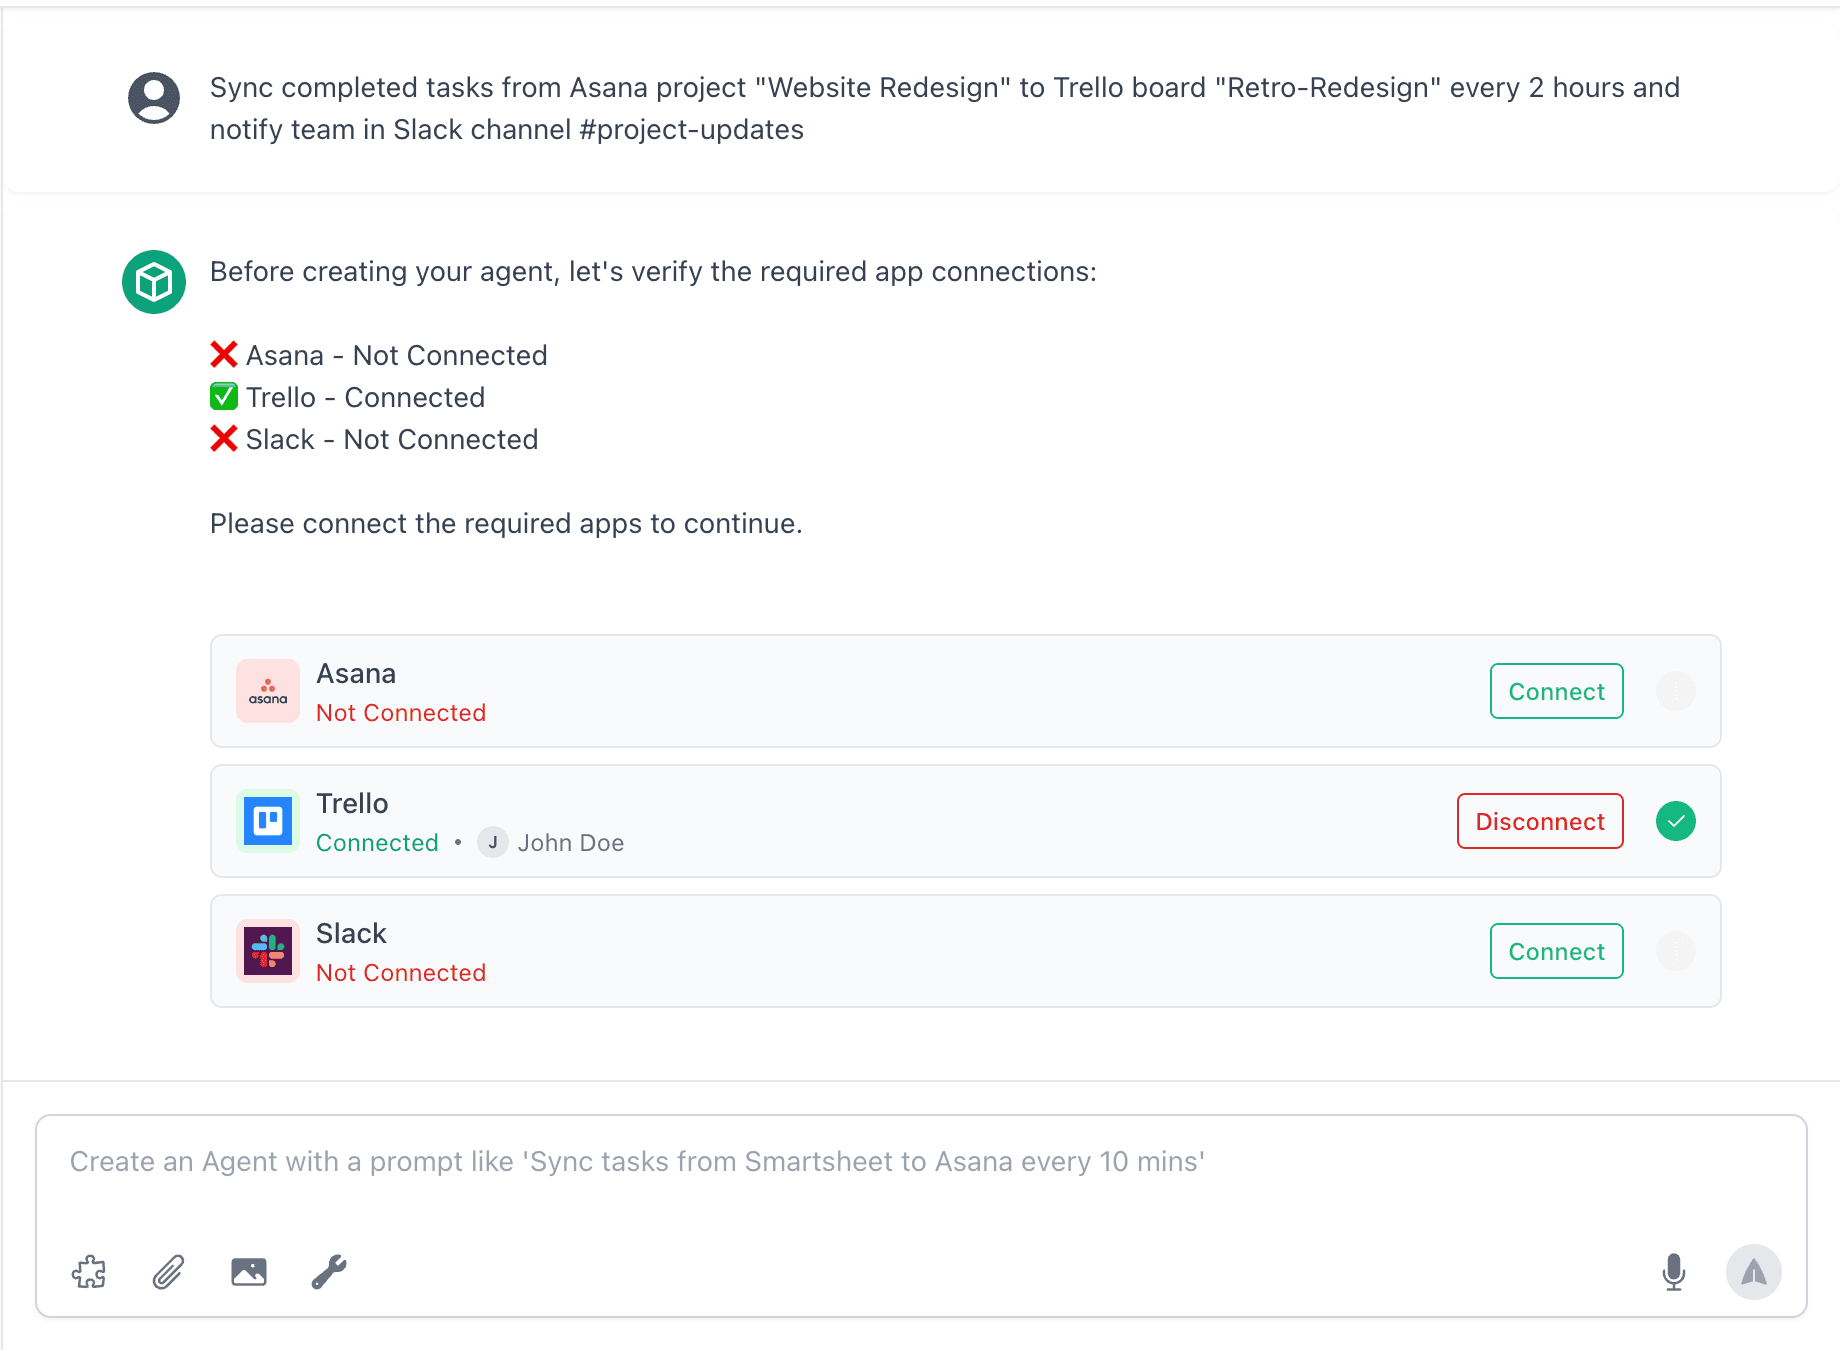Click the Asana app logo

268,691
